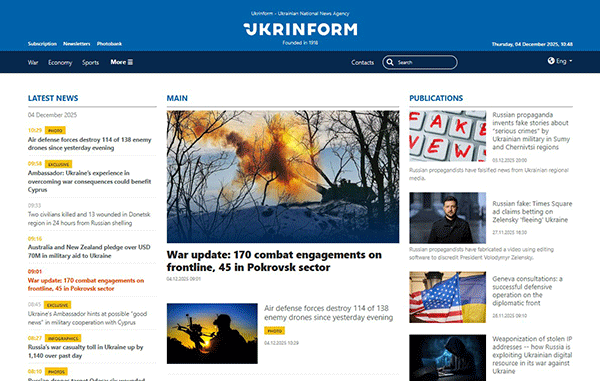Open the LATEST NEWS section heading

click(53, 98)
